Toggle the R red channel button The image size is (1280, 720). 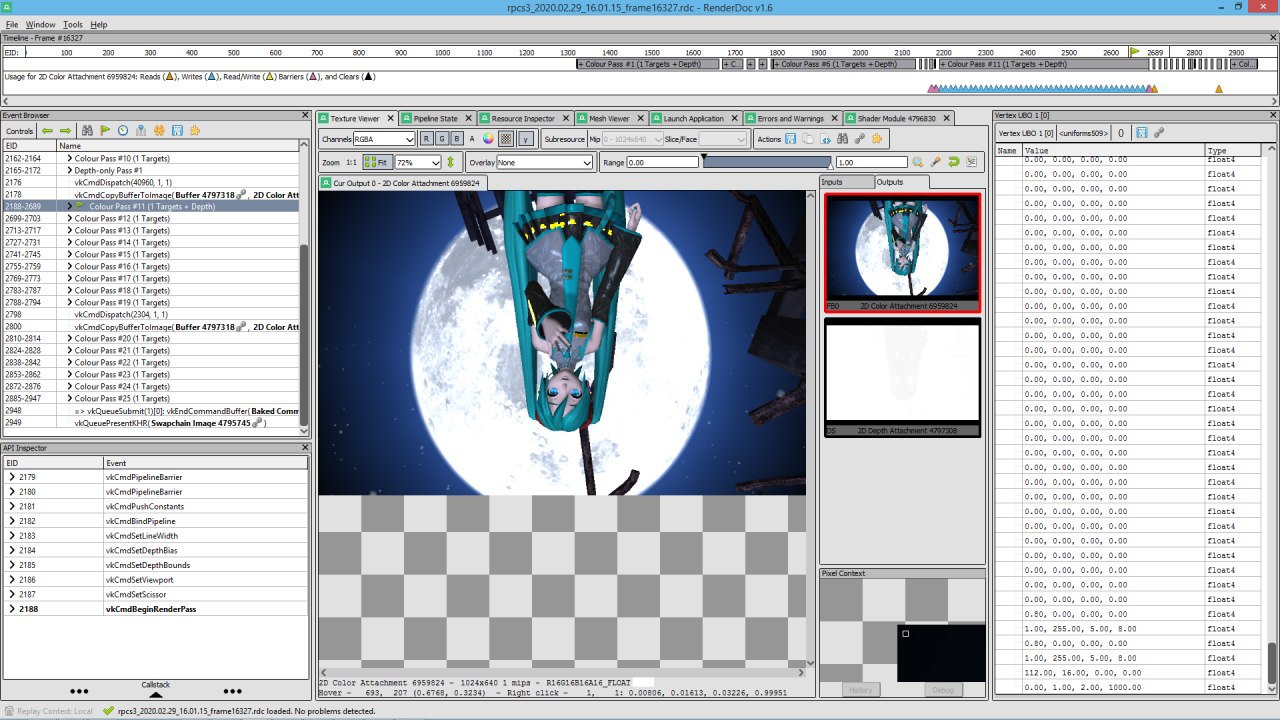(x=426, y=139)
